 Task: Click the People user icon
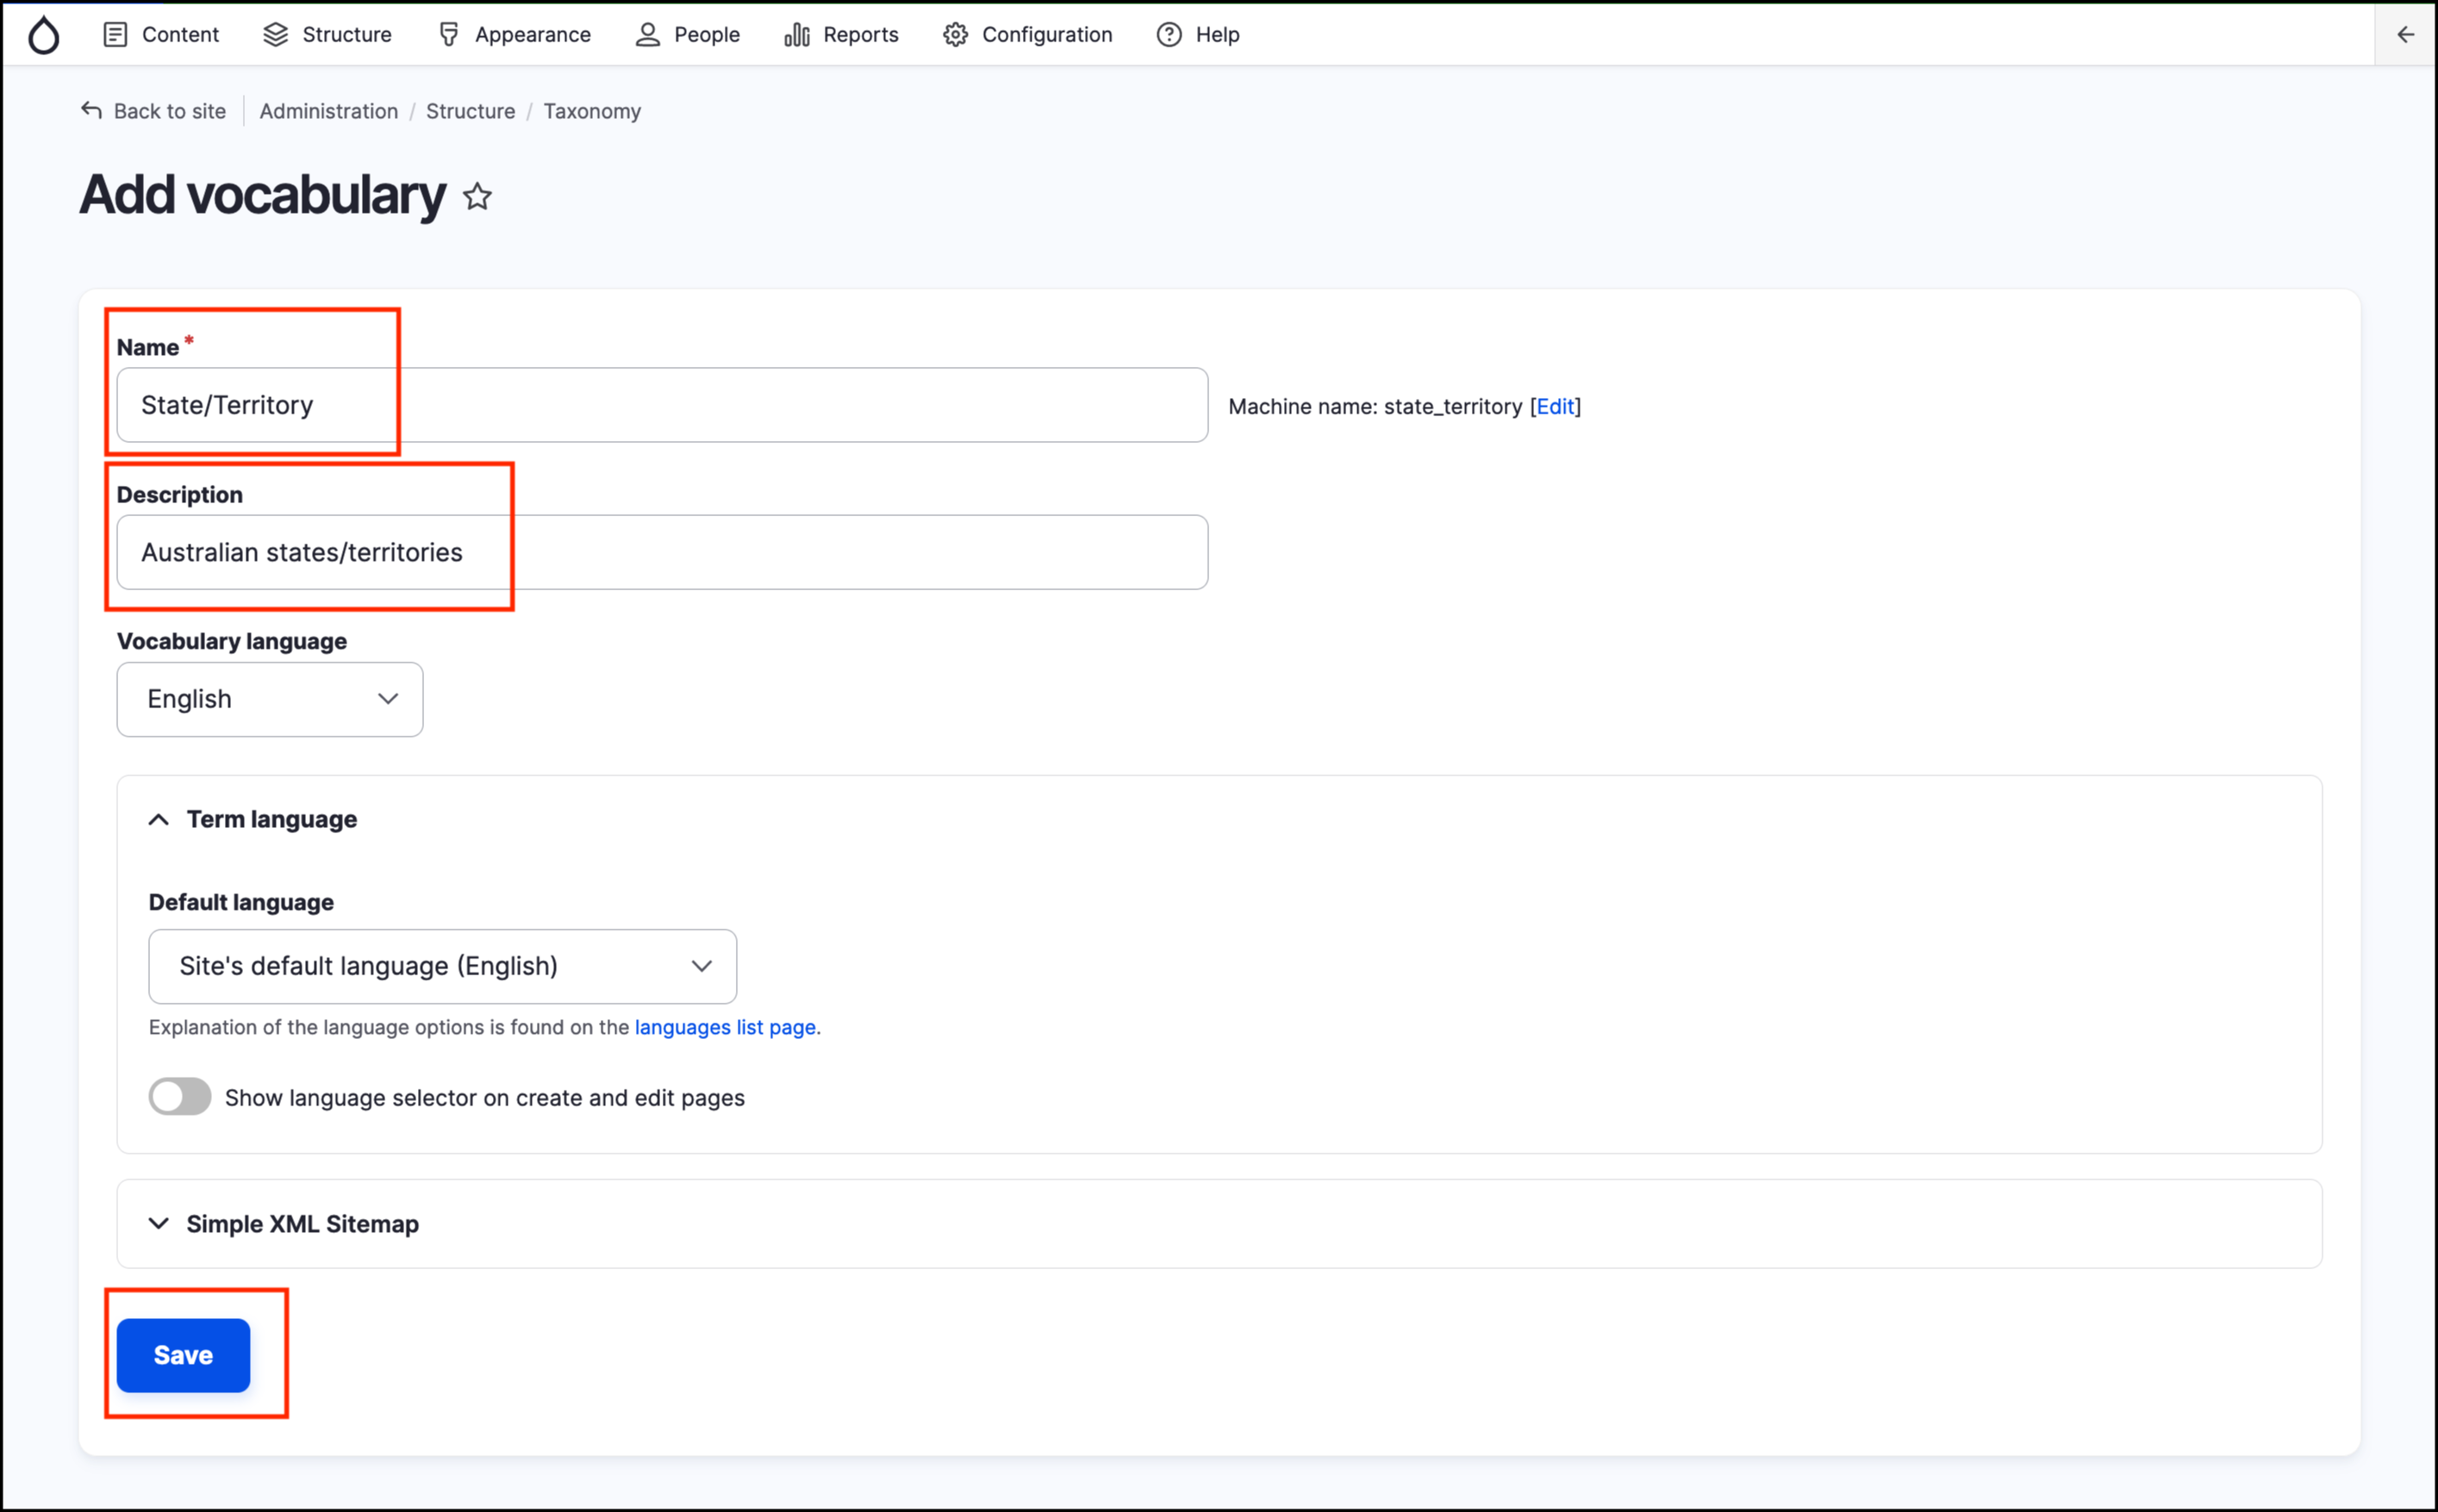click(648, 35)
